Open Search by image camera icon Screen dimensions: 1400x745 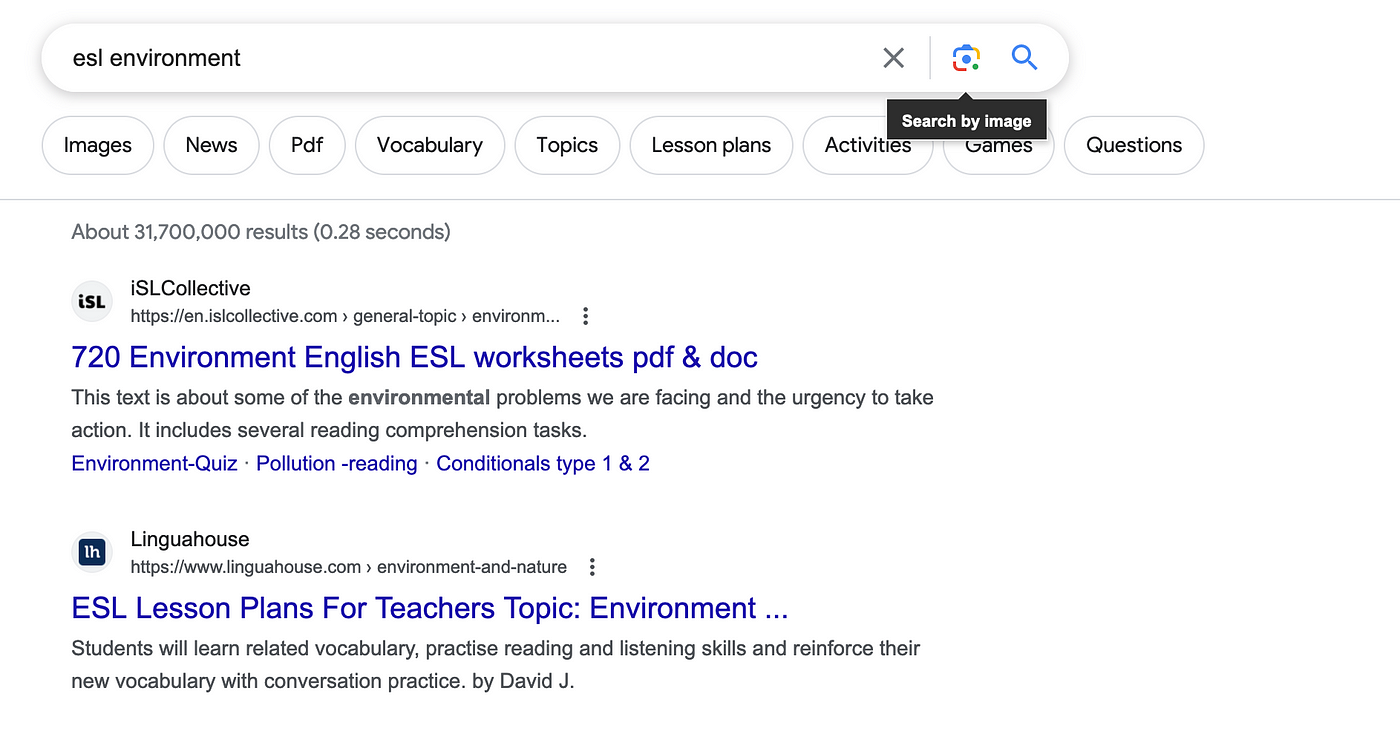click(x=966, y=58)
